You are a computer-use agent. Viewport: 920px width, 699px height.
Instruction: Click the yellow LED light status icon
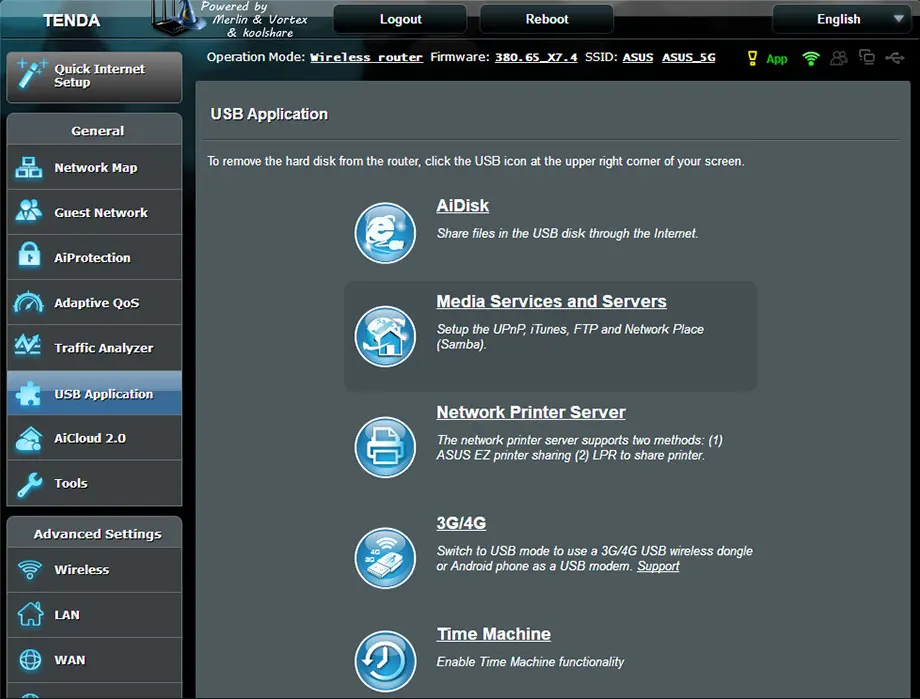tap(753, 59)
